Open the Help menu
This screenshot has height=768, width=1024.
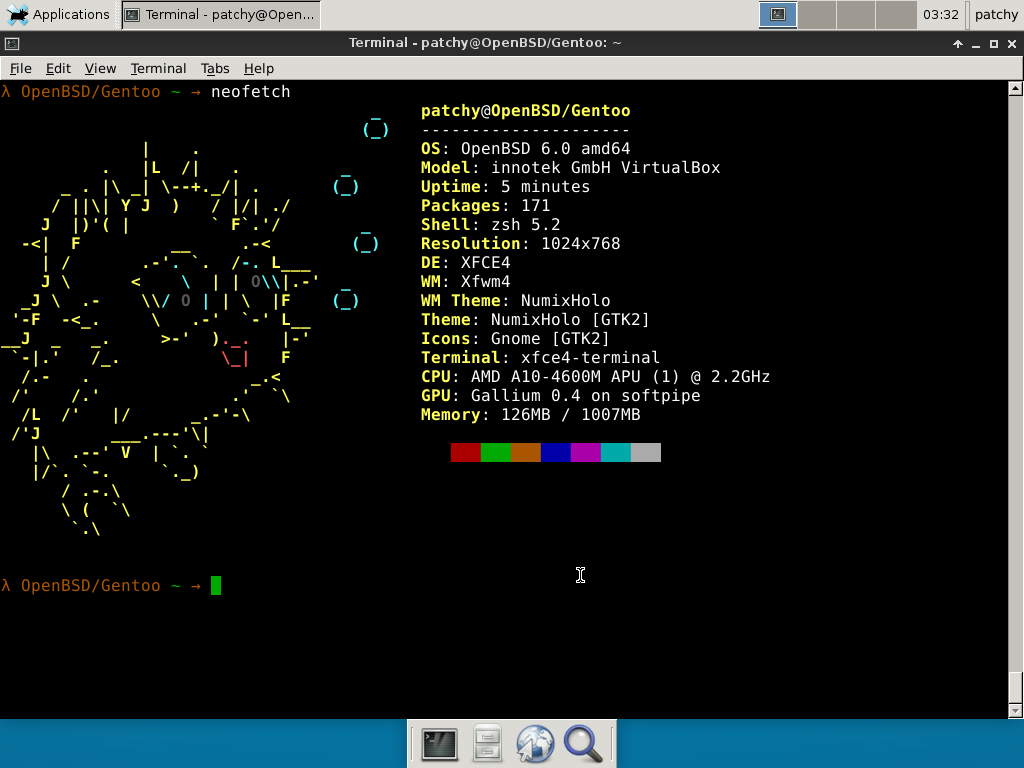point(259,69)
